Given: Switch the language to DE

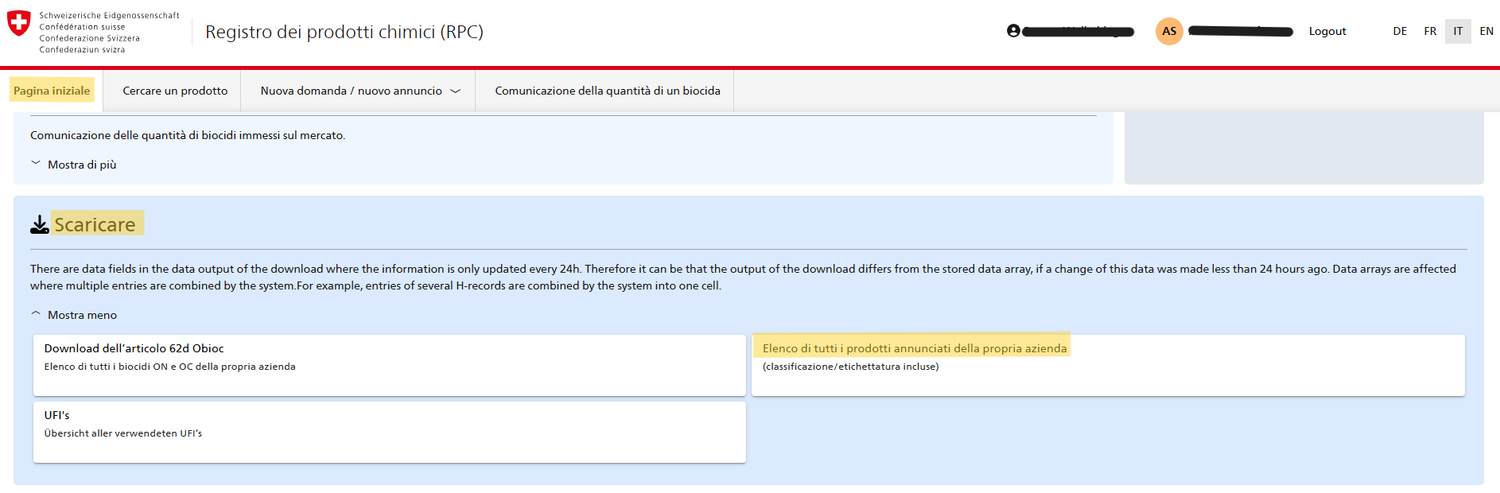Looking at the screenshot, I should coord(1400,31).
